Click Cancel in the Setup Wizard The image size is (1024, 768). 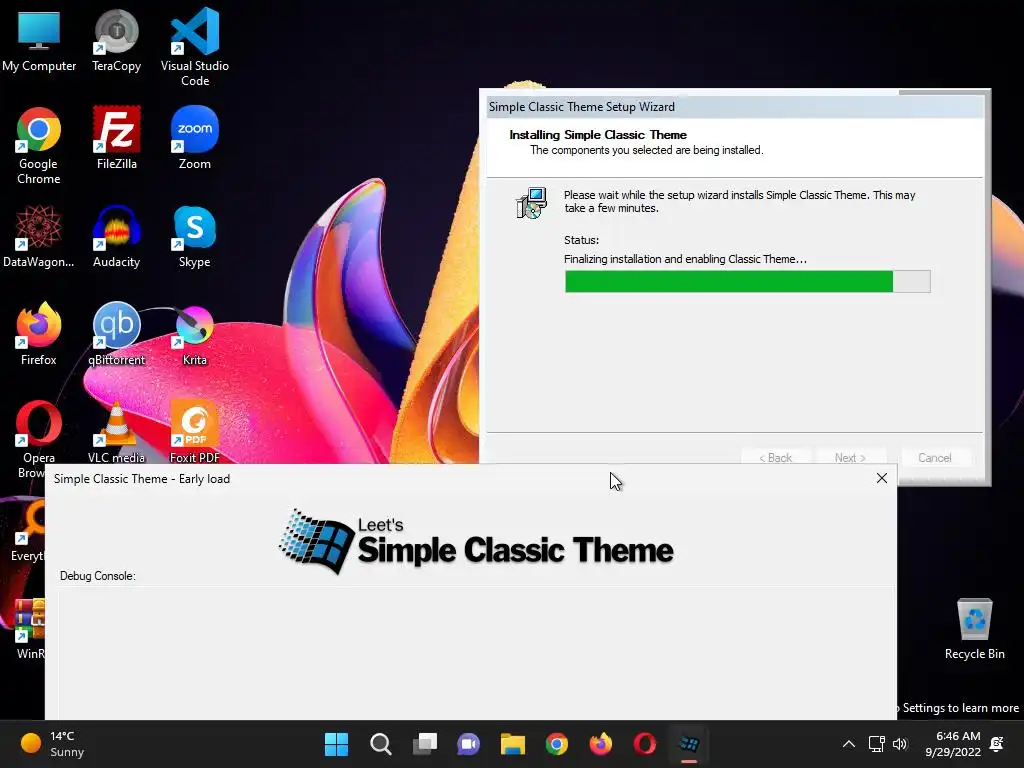(935, 458)
